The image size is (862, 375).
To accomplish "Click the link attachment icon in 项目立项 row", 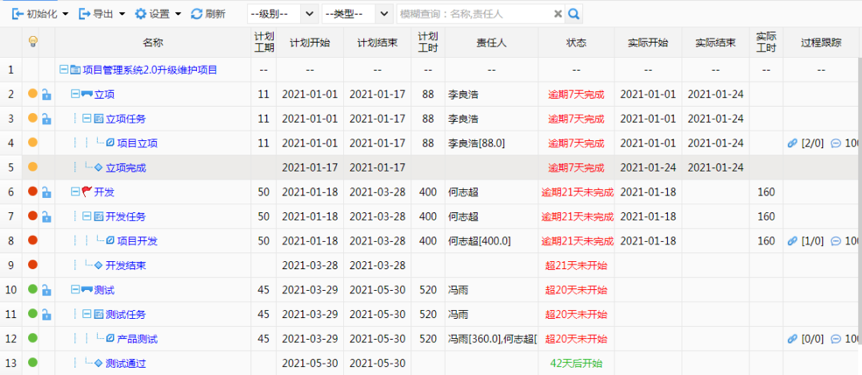I will point(792,143).
